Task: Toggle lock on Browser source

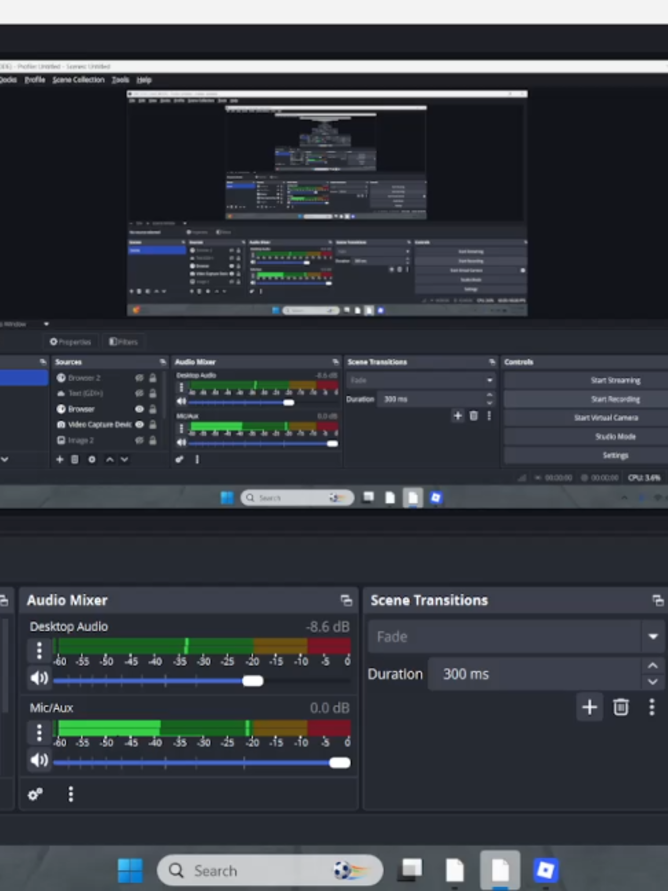Action: [152, 409]
